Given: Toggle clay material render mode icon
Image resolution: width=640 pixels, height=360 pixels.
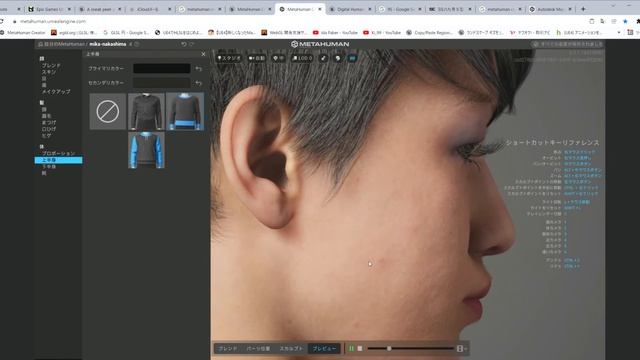Looking at the screenshot, I should click(323, 58).
